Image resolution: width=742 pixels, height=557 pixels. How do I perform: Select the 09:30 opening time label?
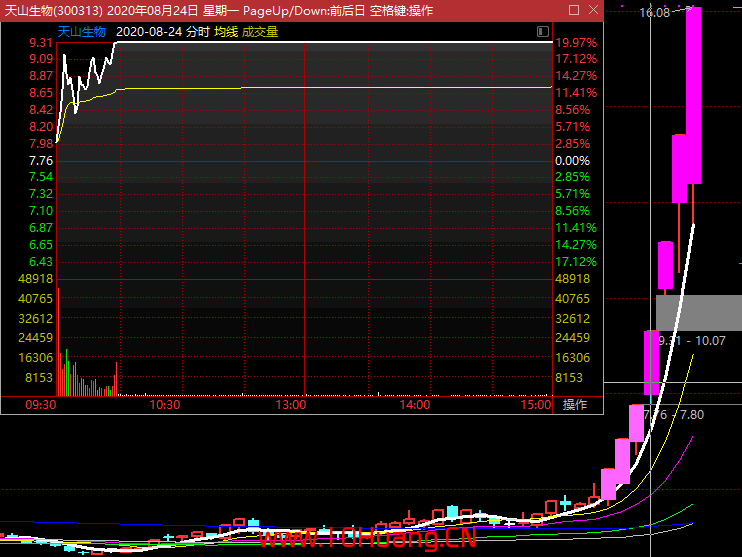[x=40, y=405]
